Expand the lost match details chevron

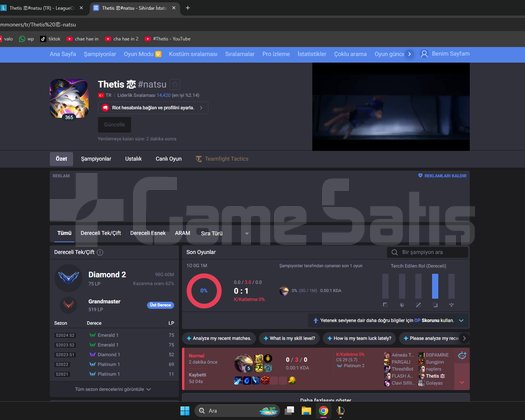pyautogui.click(x=462, y=382)
